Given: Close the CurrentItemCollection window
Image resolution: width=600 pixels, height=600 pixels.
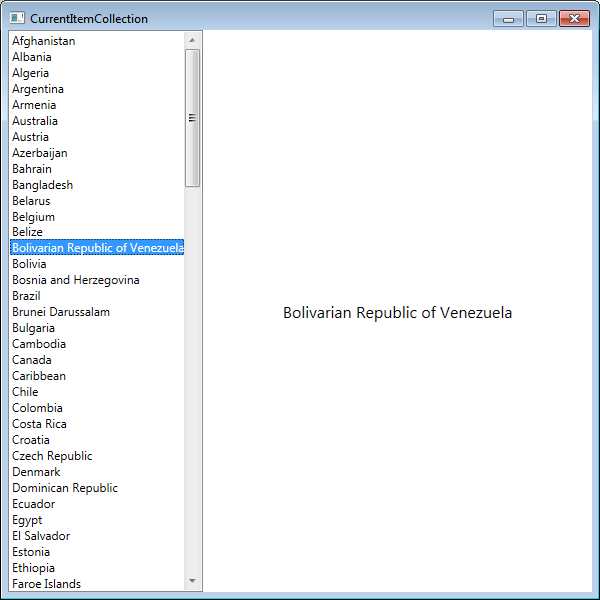Looking at the screenshot, I should 574,19.
